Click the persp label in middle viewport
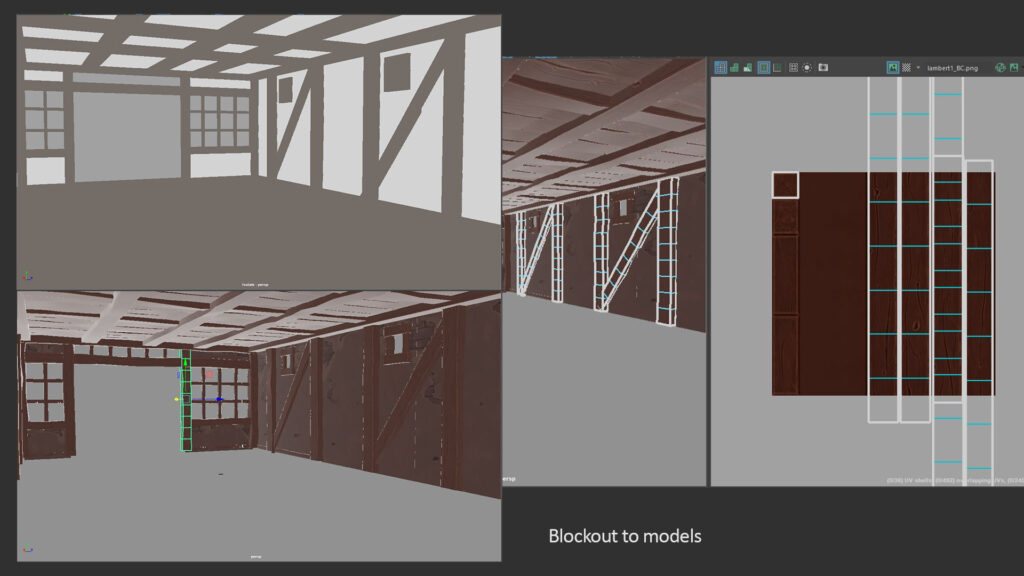 click(509, 479)
